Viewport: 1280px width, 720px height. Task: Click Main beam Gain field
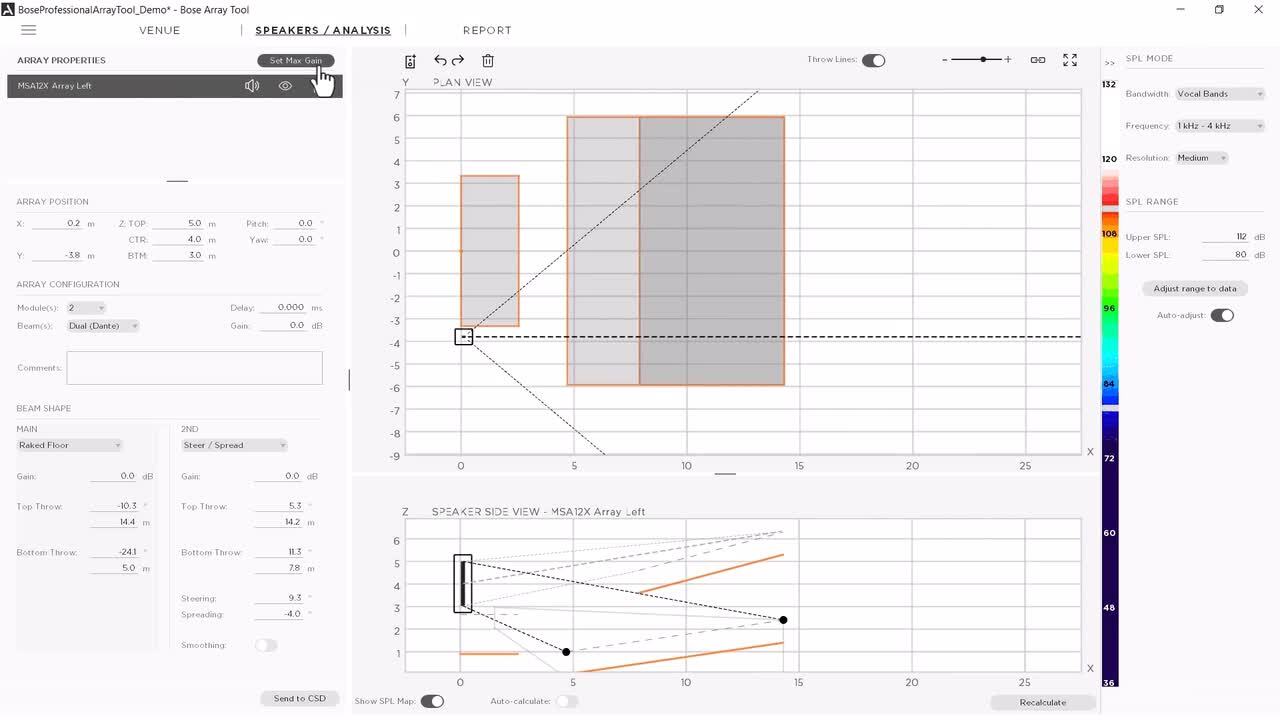point(114,476)
